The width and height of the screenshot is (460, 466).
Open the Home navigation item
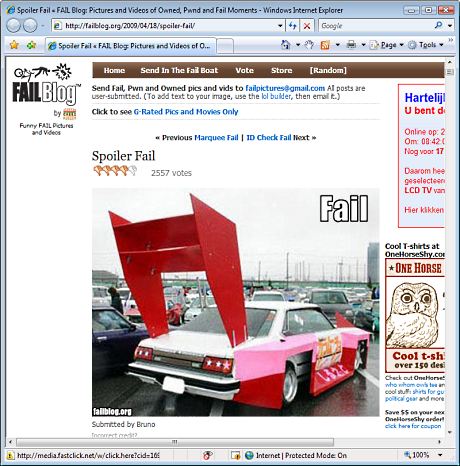point(114,70)
